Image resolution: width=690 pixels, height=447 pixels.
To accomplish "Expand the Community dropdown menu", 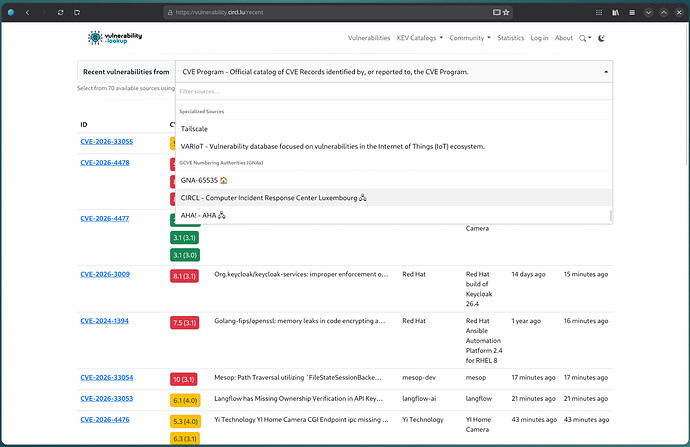I will [x=469, y=38].
